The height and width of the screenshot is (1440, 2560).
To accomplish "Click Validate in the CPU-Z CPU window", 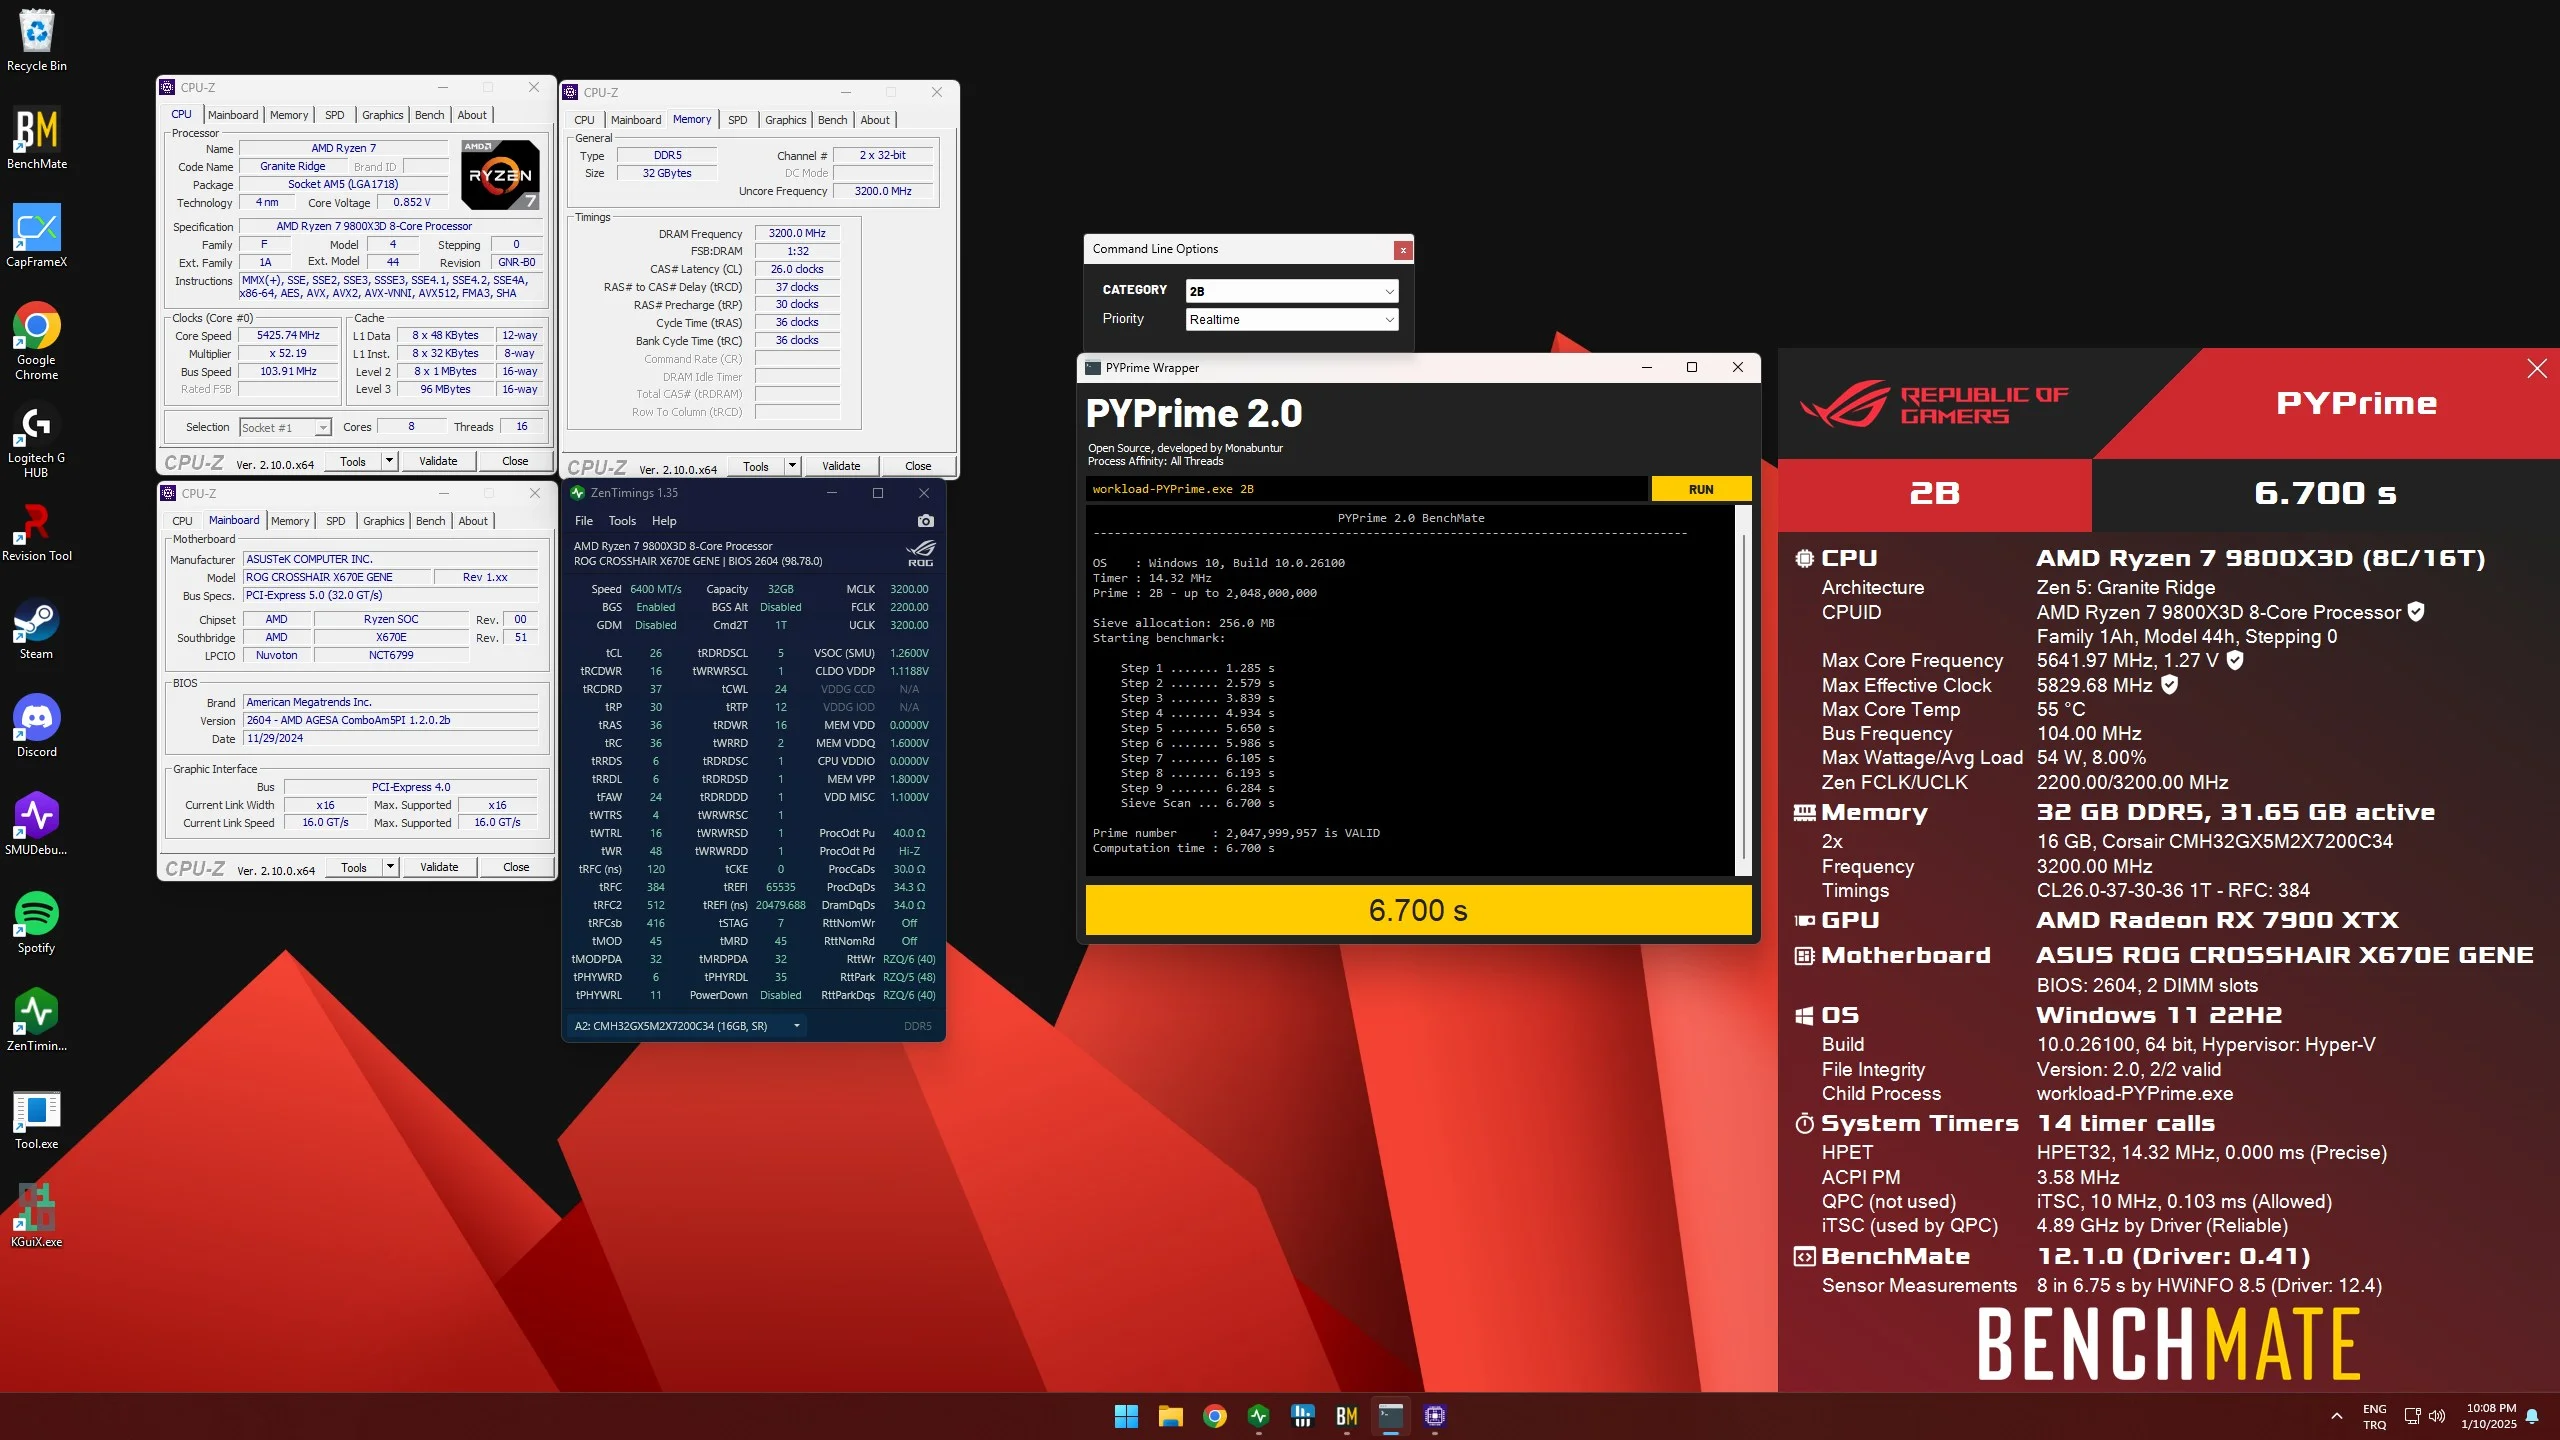I will click(438, 461).
